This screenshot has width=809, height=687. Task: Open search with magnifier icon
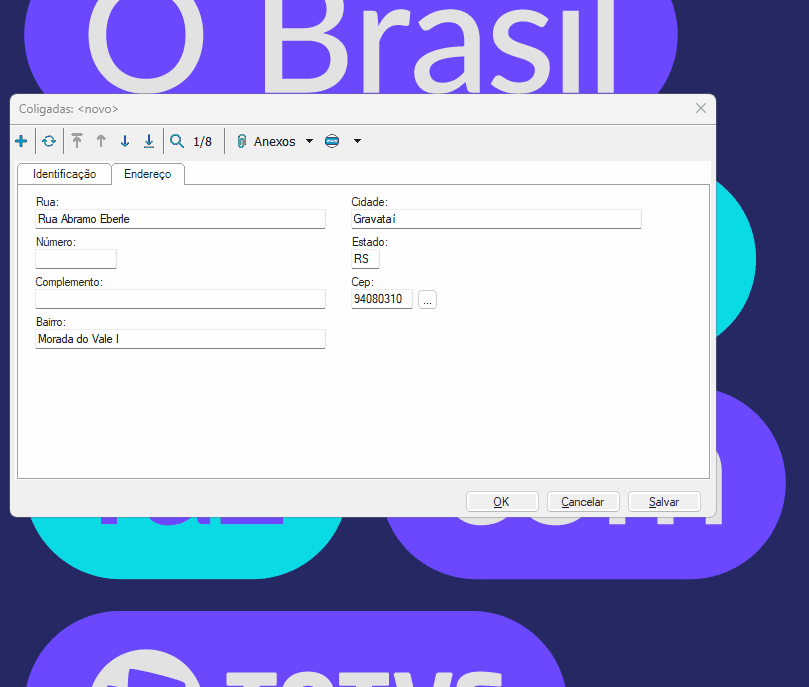pos(177,141)
